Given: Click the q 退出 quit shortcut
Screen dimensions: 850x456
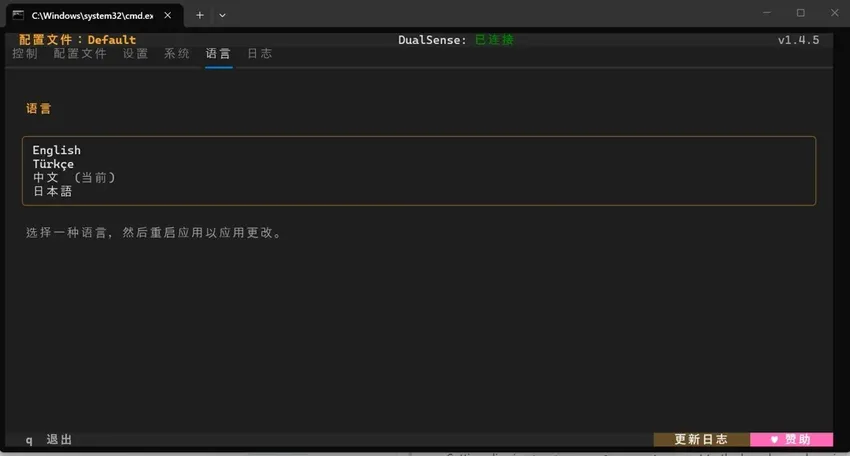Looking at the screenshot, I should click(49, 440).
